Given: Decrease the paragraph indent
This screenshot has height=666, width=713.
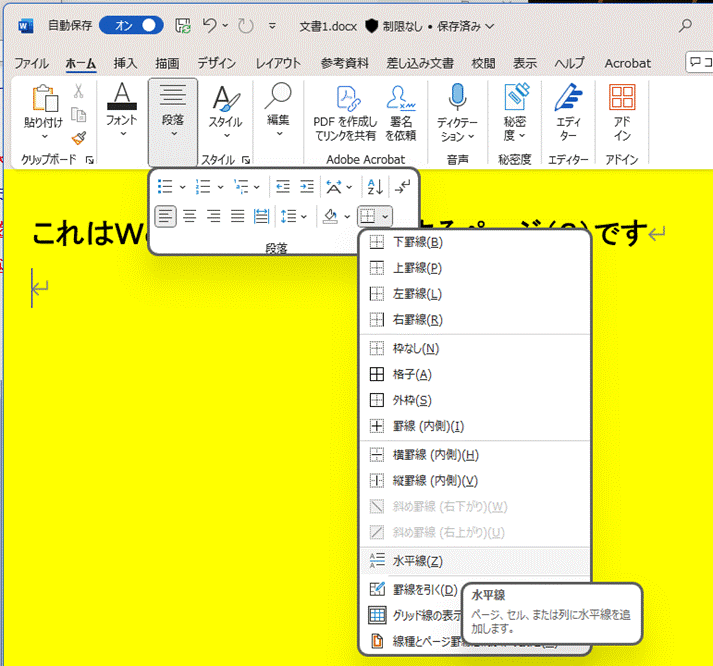Looking at the screenshot, I should pyautogui.click(x=283, y=187).
